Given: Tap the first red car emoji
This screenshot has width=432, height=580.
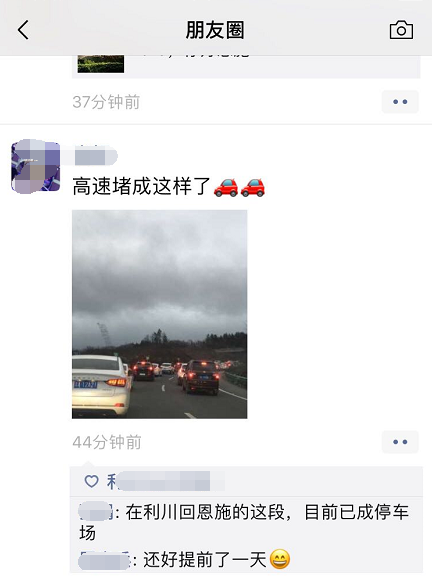Looking at the screenshot, I should 226,187.
